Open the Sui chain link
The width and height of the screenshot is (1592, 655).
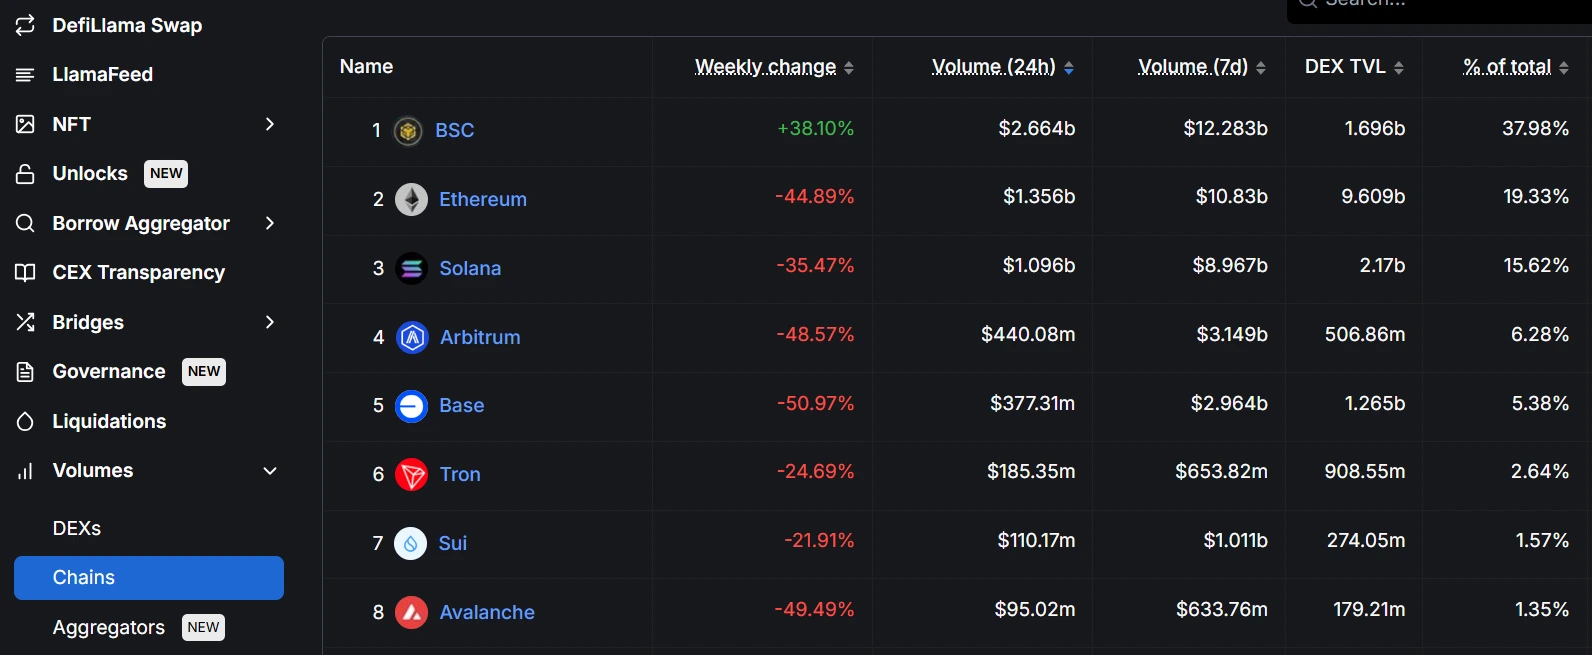[x=453, y=544]
